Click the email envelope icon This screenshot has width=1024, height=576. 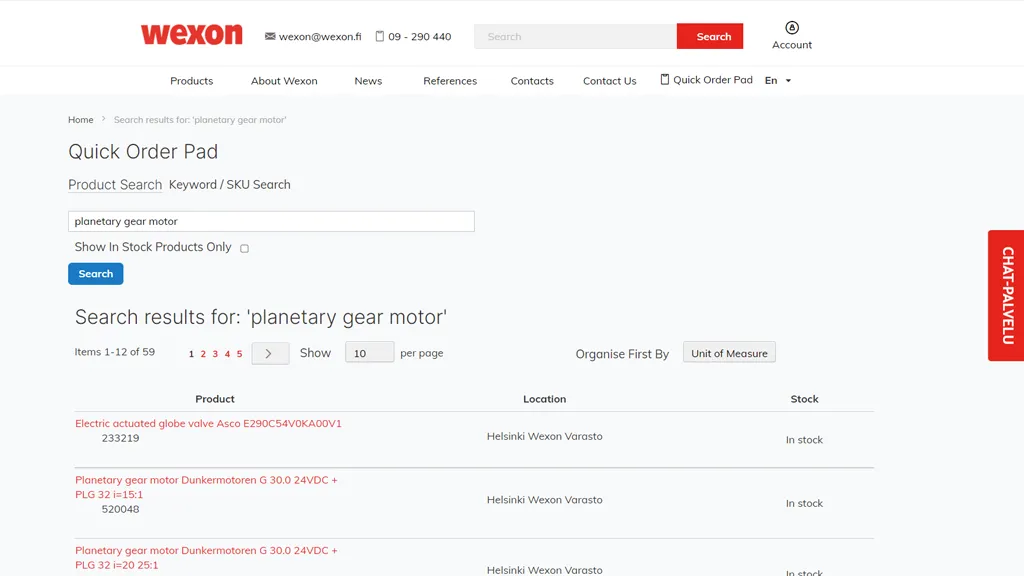[x=270, y=37]
